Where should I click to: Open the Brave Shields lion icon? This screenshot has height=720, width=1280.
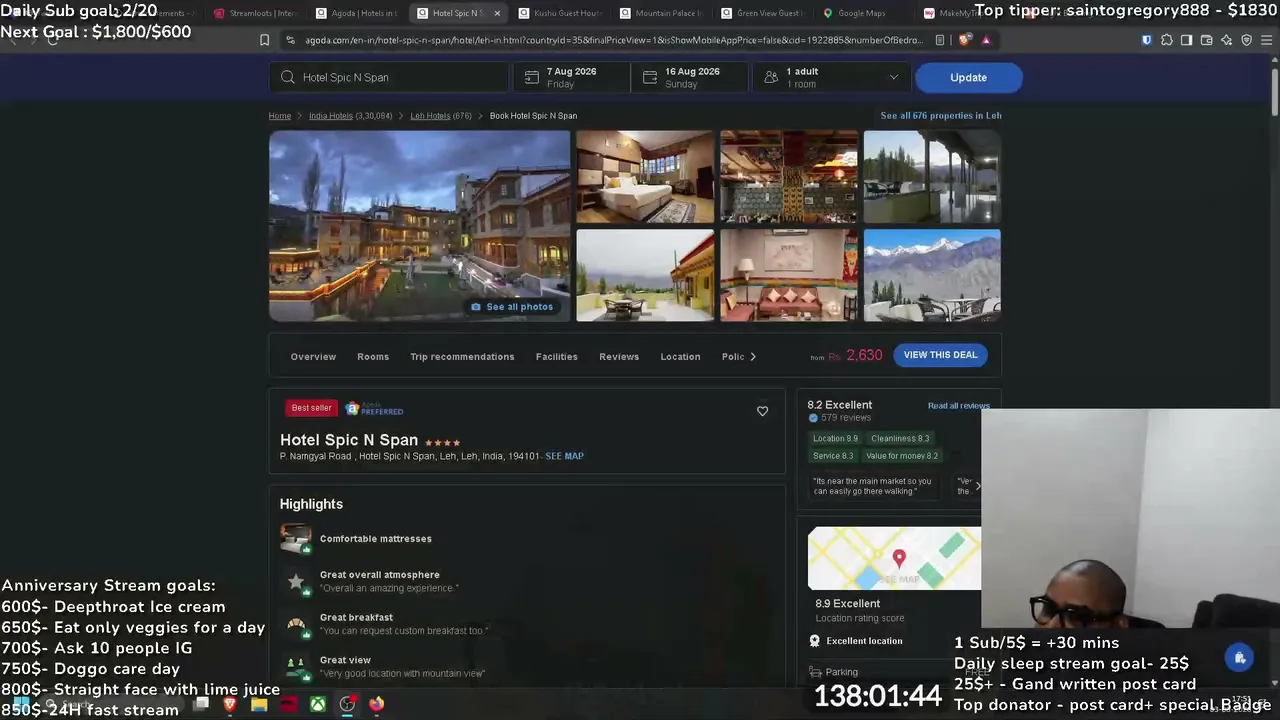tap(964, 40)
